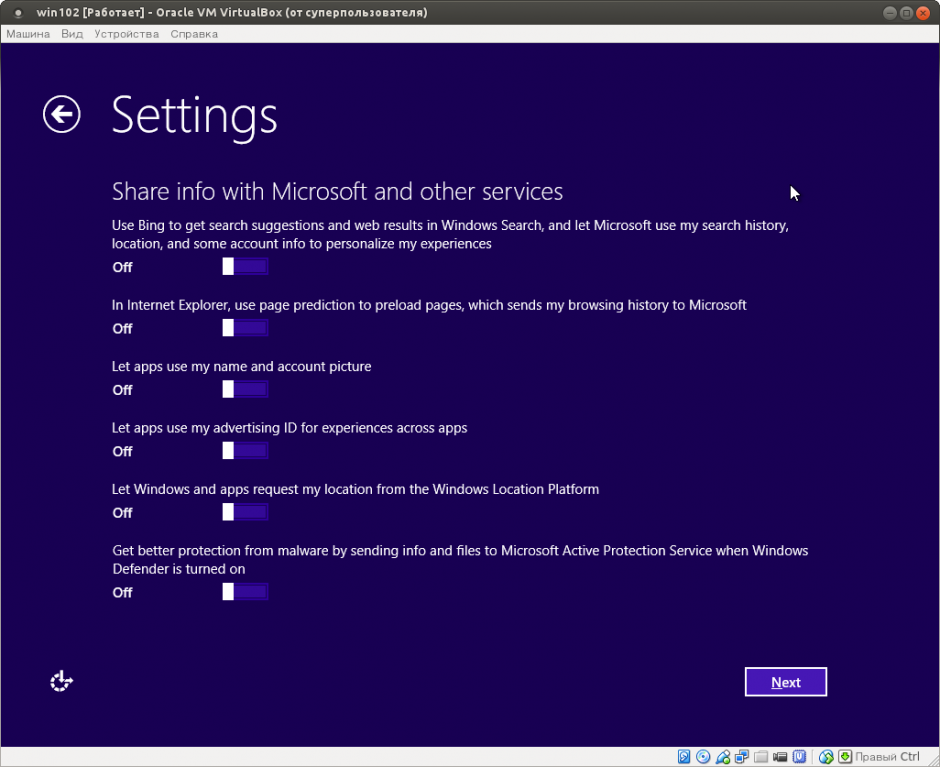This screenshot has height=767, width=940.
Task: Switch on Windows Location Platform requests
Action: (245, 513)
